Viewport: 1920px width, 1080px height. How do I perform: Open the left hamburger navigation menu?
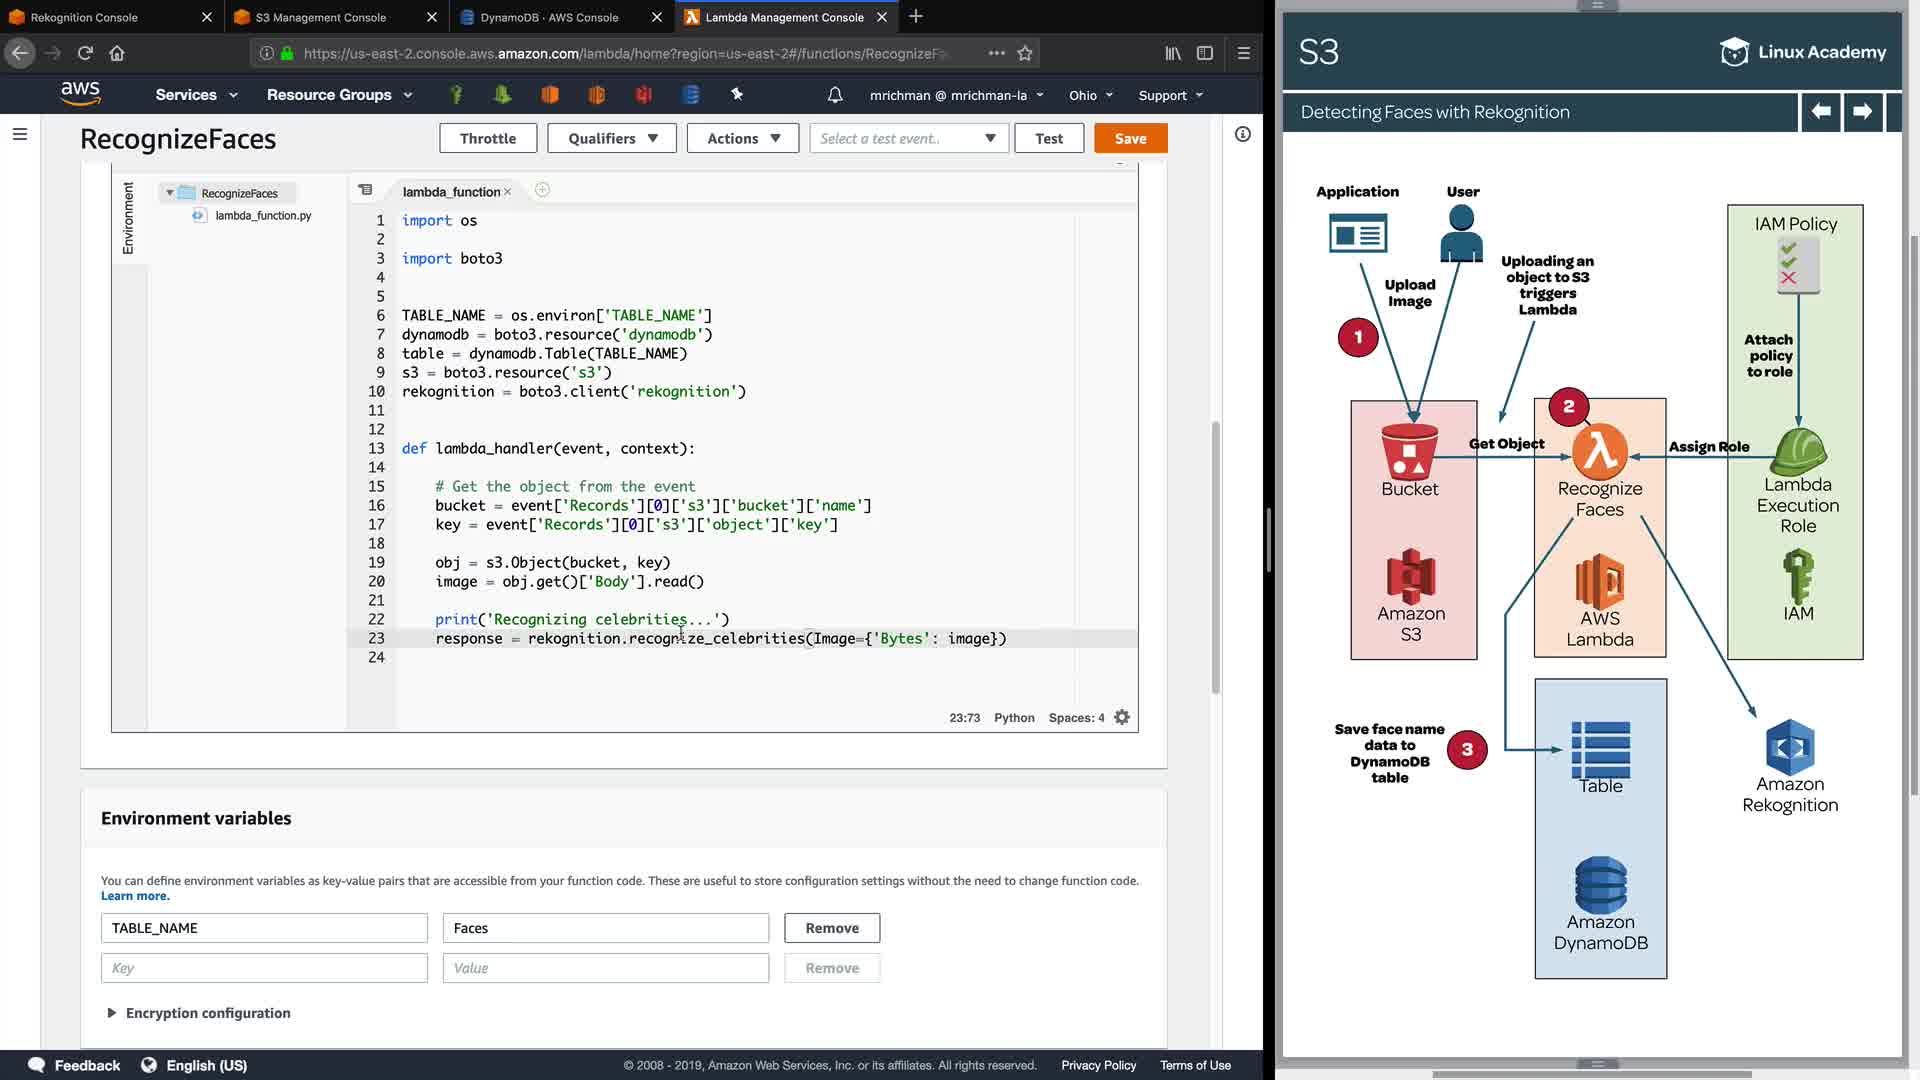tap(20, 134)
